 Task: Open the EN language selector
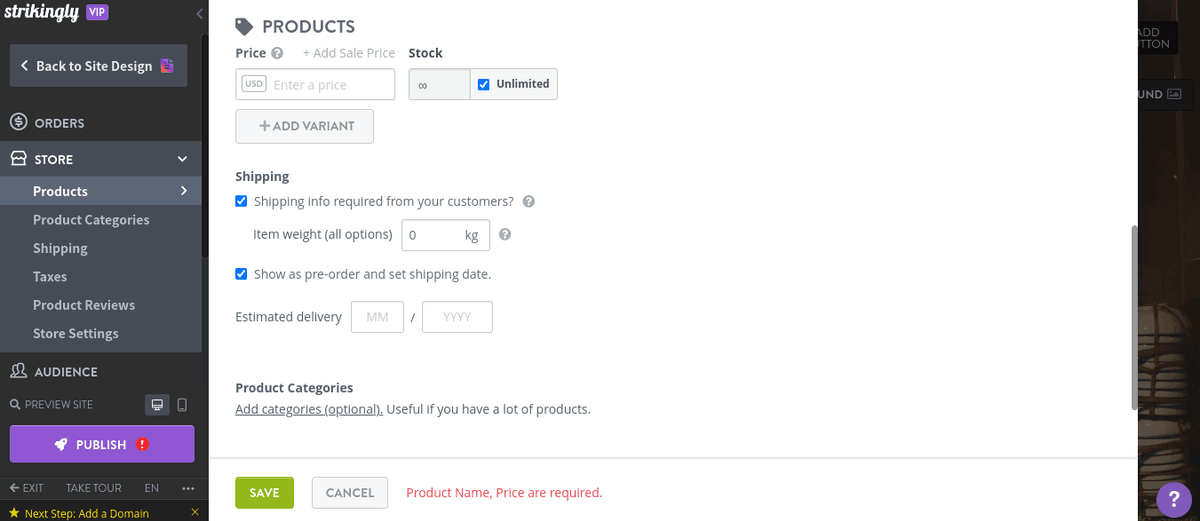pyautogui.click(x=152, y=488)
